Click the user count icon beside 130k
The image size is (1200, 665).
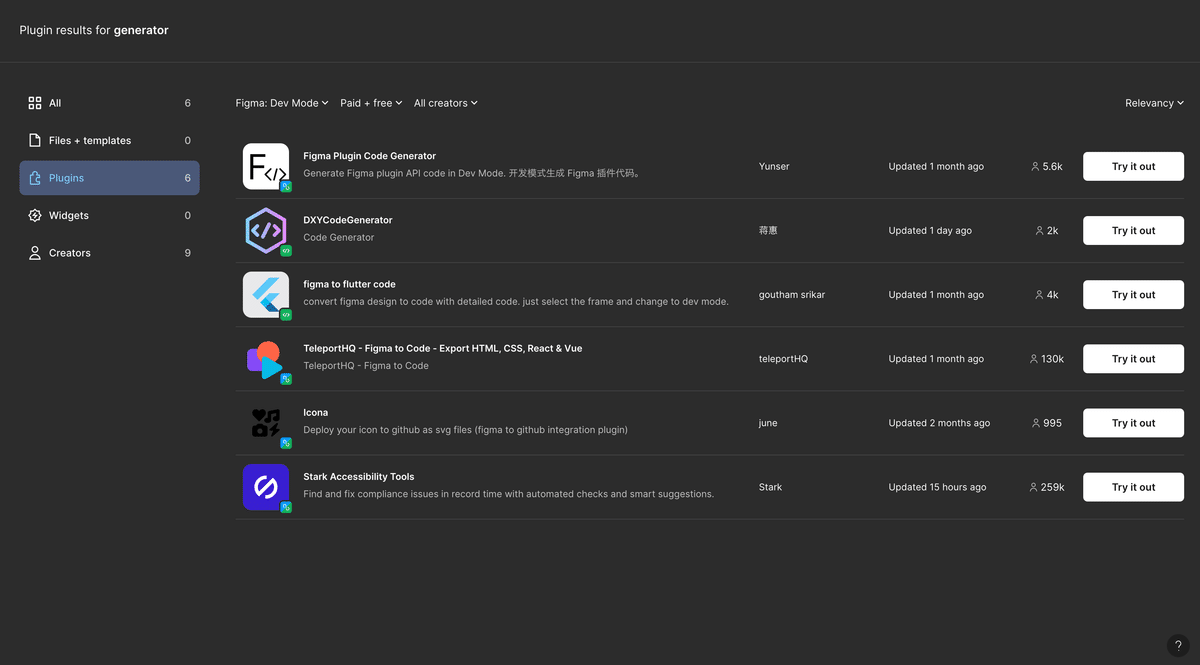click(1034, 359)
